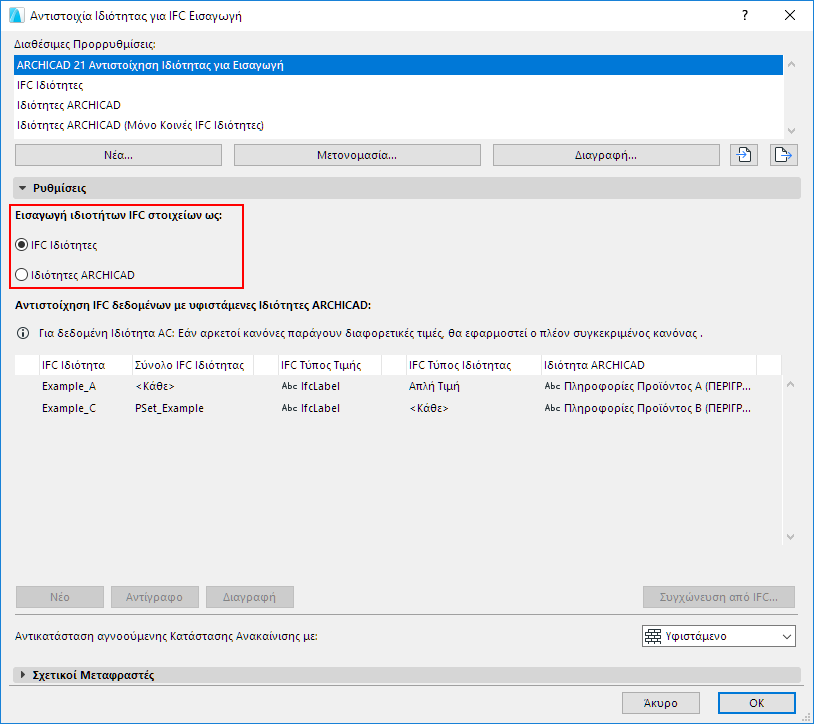
Task: Confirm with the OK button
Action: click(756, 703)
